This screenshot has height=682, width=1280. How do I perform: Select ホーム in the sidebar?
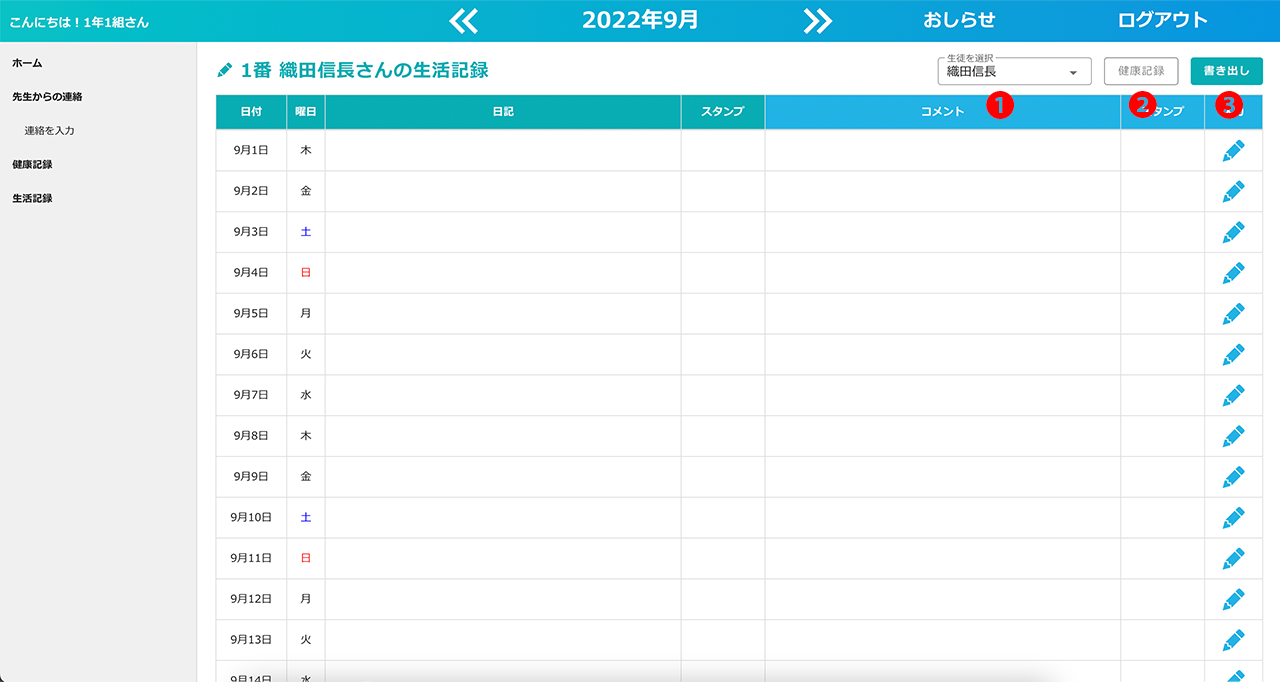pyautogui.click(x=27, y=63)
